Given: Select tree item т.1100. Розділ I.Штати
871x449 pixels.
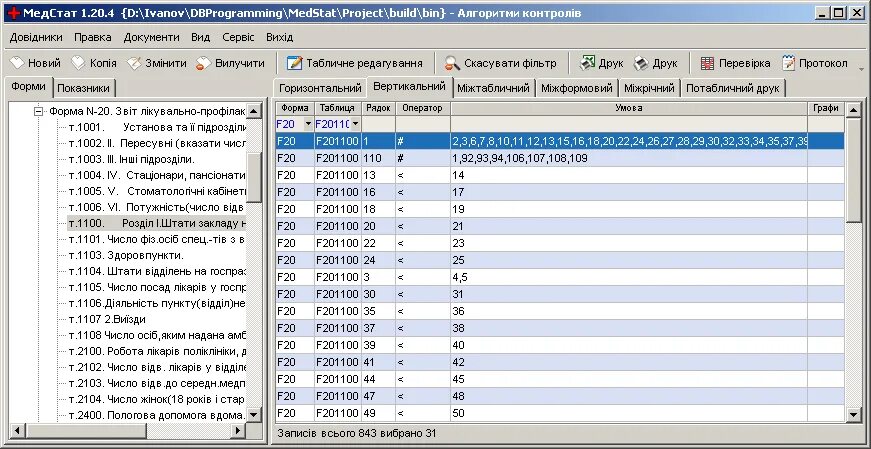Looking at the screenshot, I should pyautogui.click(x=157, y=223).
